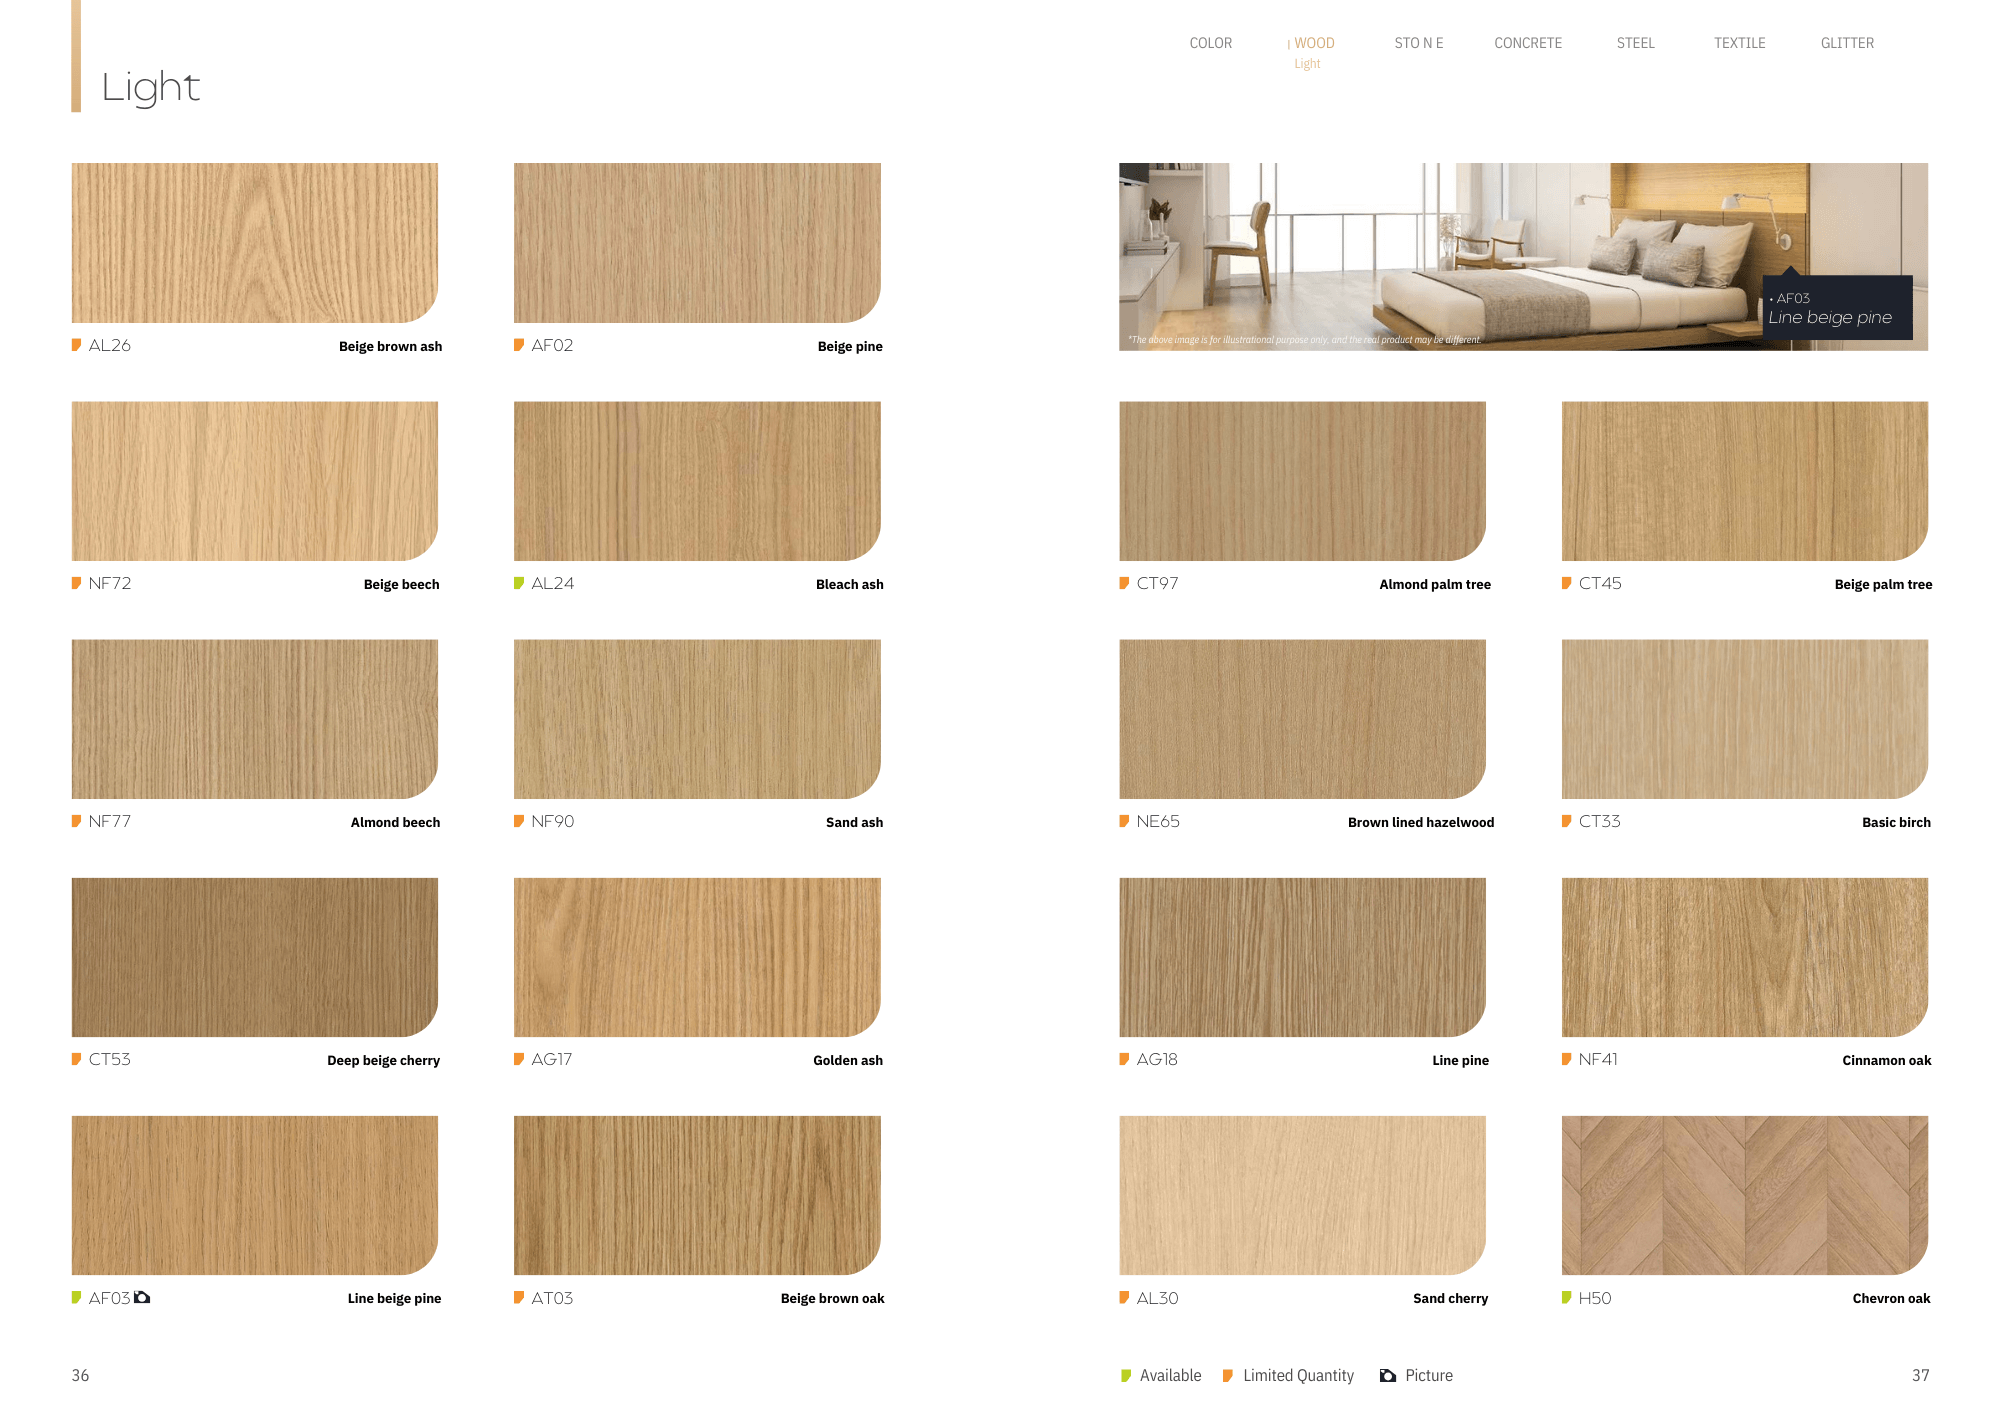
Task: Click the Picture camera icon in legend
Action: (1388, 1376)
